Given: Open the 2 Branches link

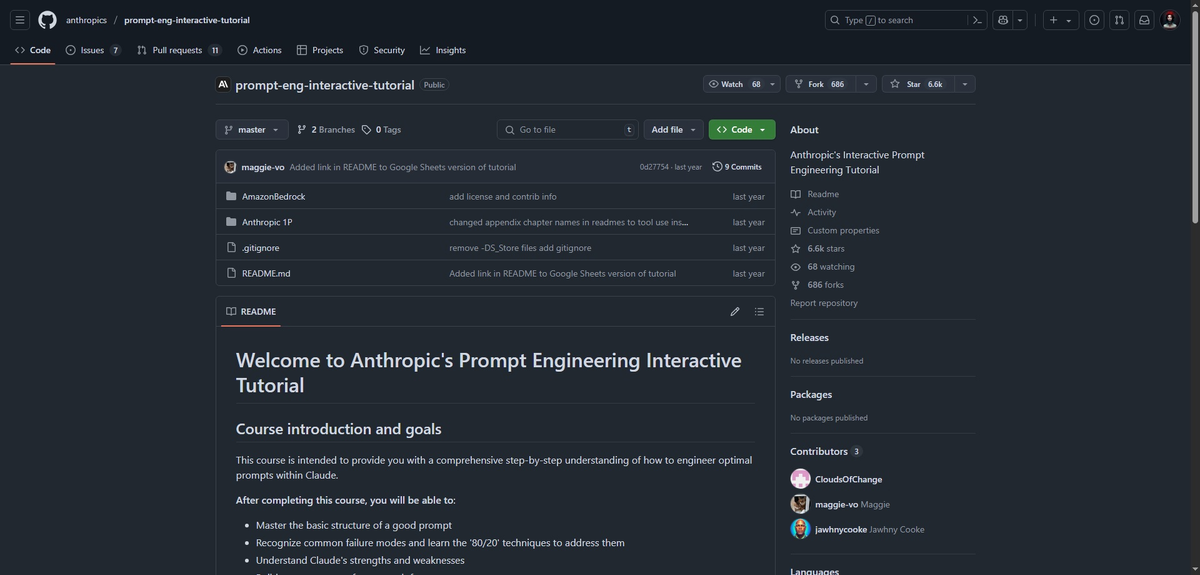Looking at the screenshot, I should 326,129.
